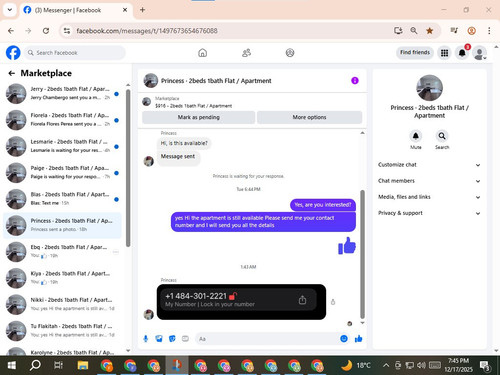500x375 pixels.
Task: Go back with browser back arrow
Action: [x=11, y=31]
